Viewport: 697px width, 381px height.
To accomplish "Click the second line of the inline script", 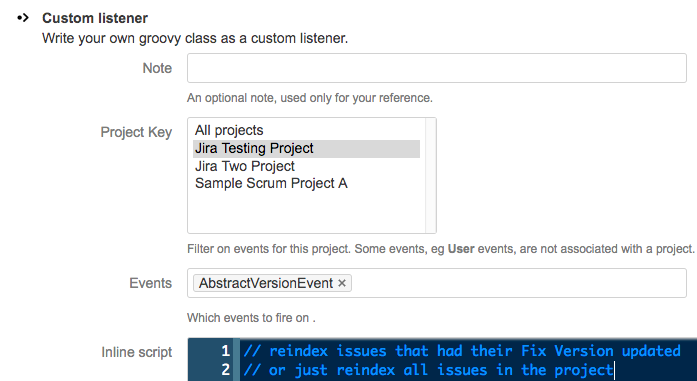I will pos(428,370).
